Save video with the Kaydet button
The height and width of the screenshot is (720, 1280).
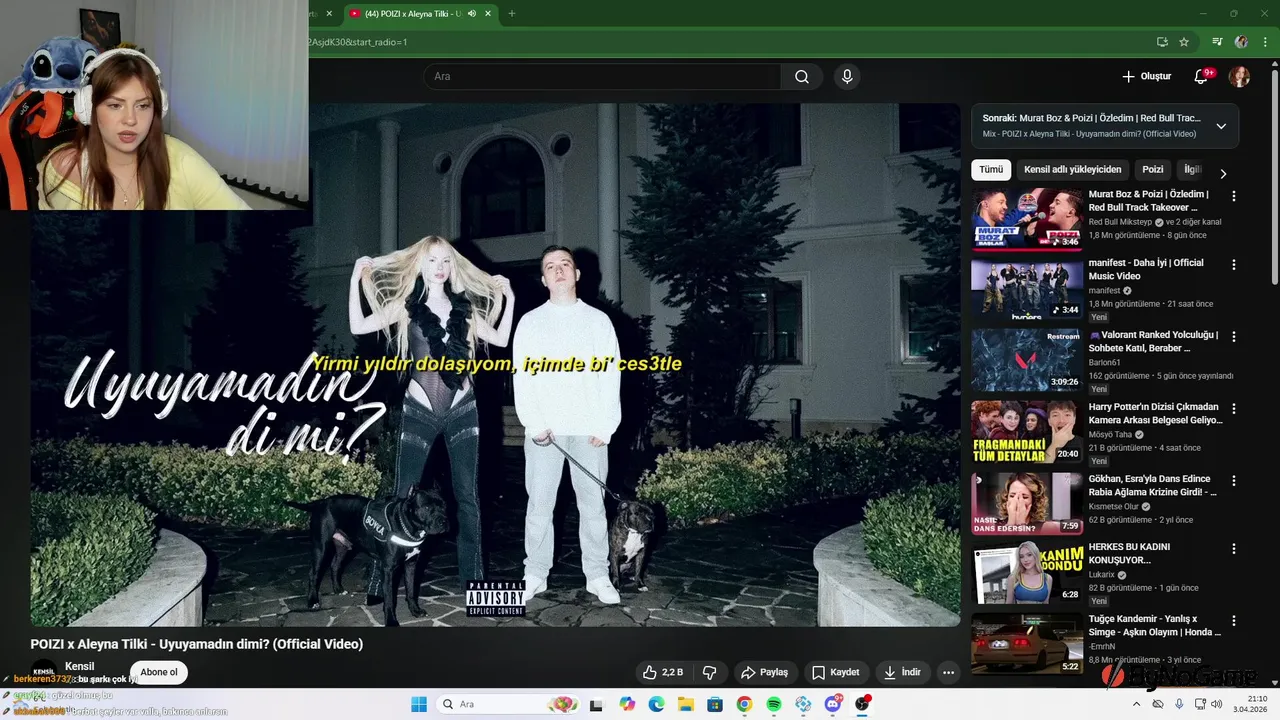[835, 672]
